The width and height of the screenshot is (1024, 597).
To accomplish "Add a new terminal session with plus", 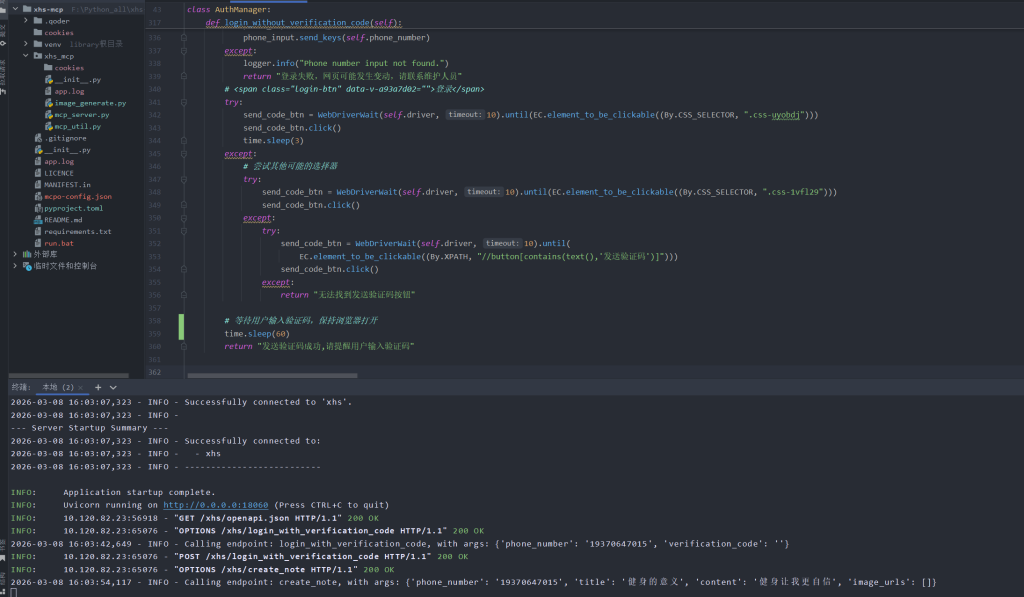I will (x=99, y=387).
